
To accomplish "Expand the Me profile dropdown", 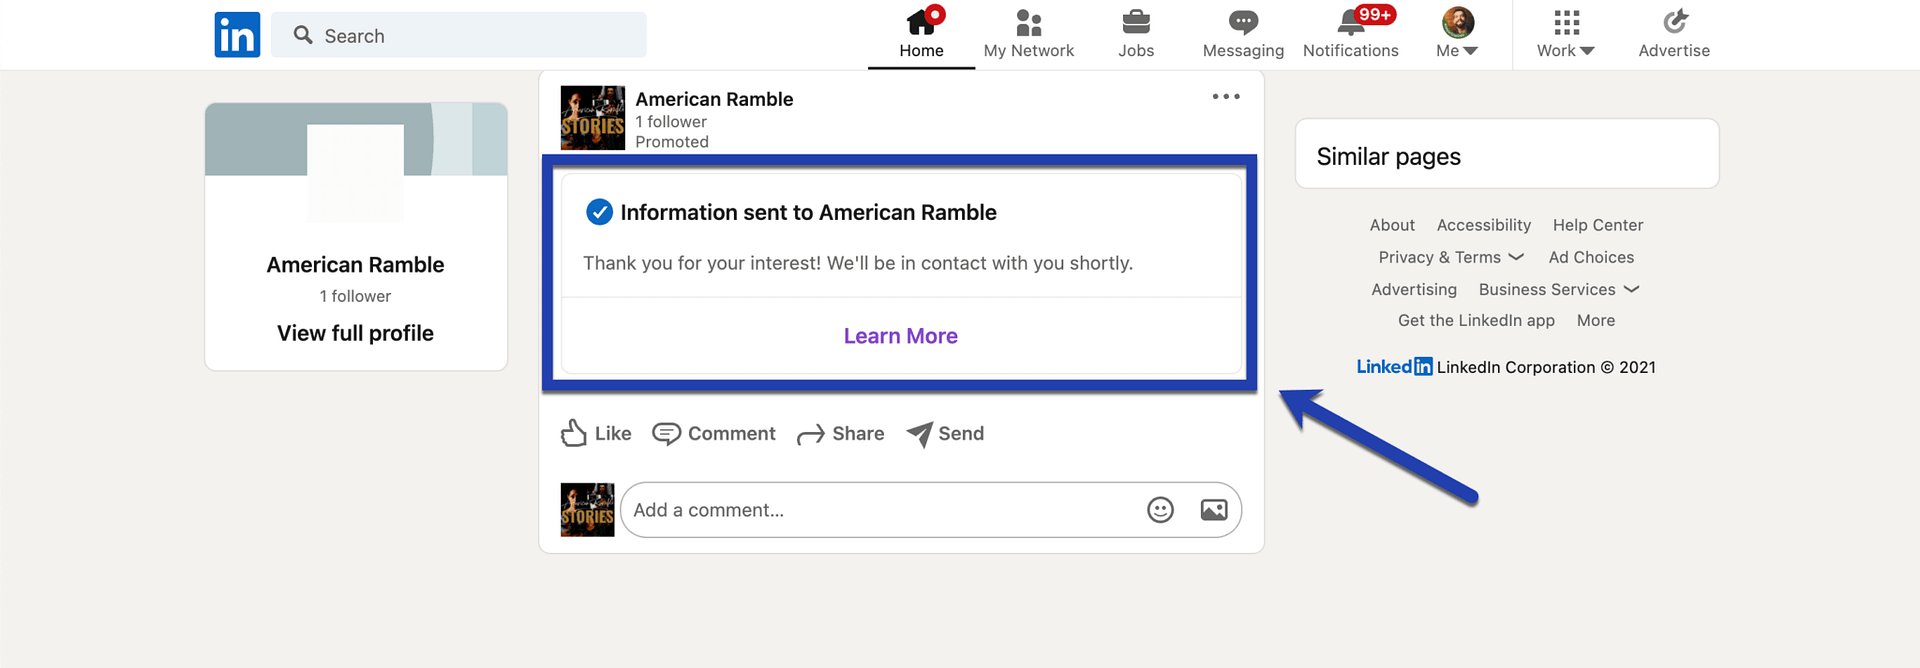I will [x=1458, y=35].
